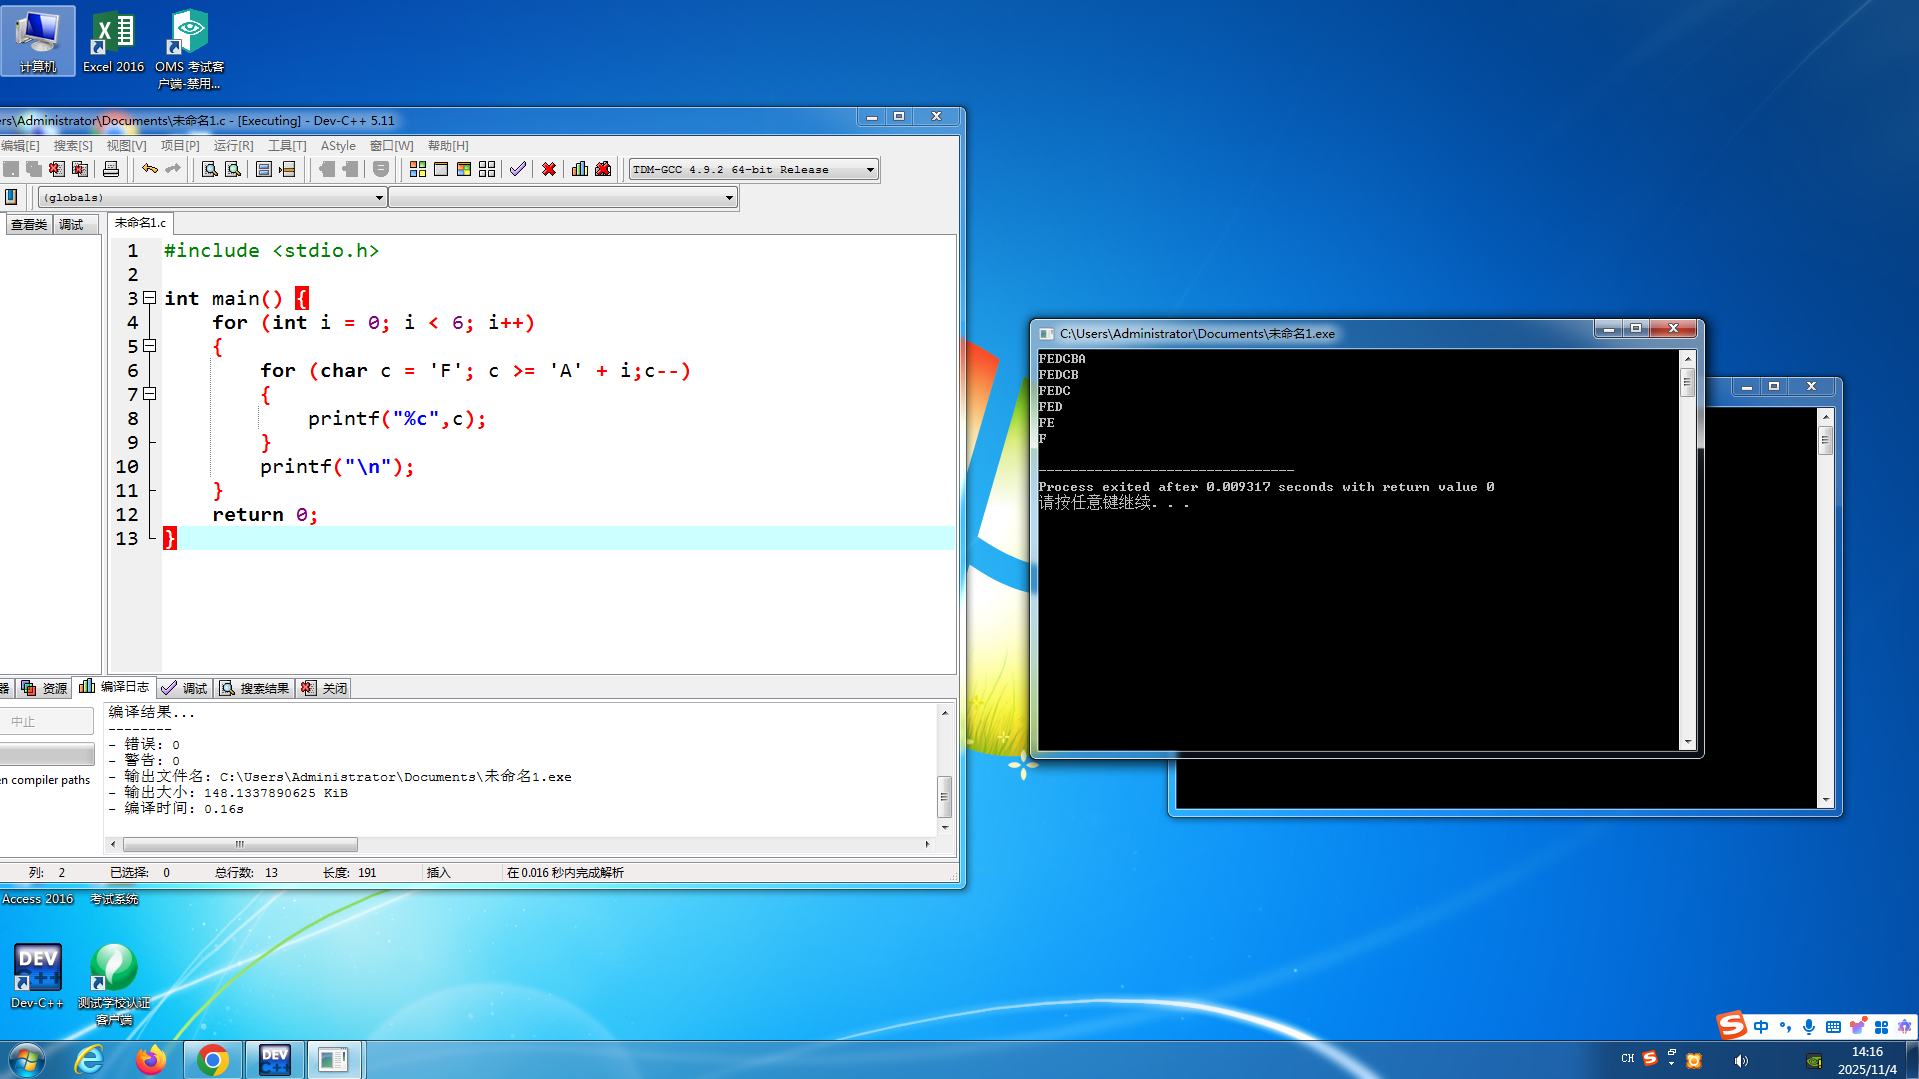The image size is (1919, 1079).
Task: Switch to the 编译日志 bottom tab
Action: coord(115,687)
